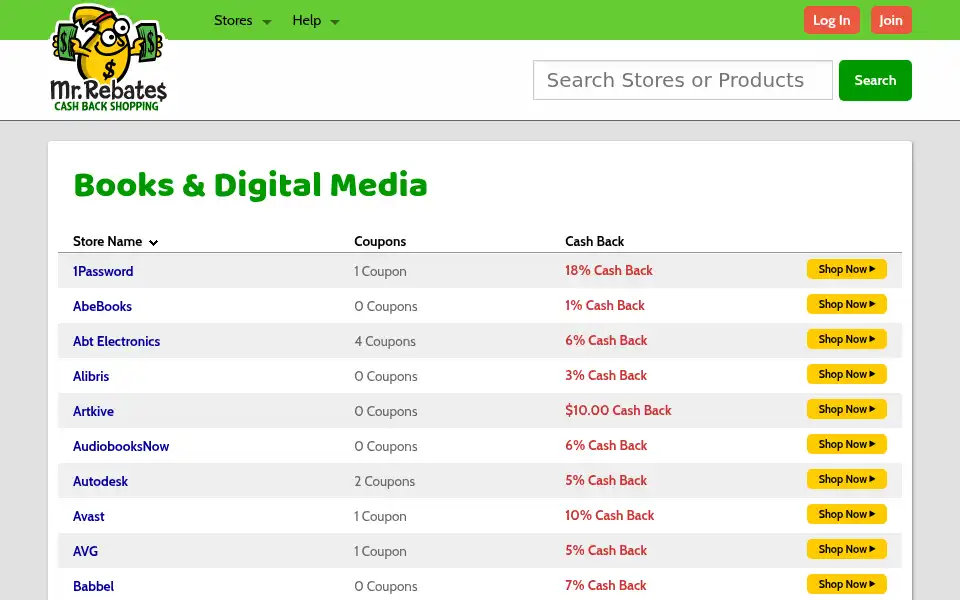The image size is (960, 600).
Task: Click 4 Coupons for Abt Electronics
Action: 385,341
